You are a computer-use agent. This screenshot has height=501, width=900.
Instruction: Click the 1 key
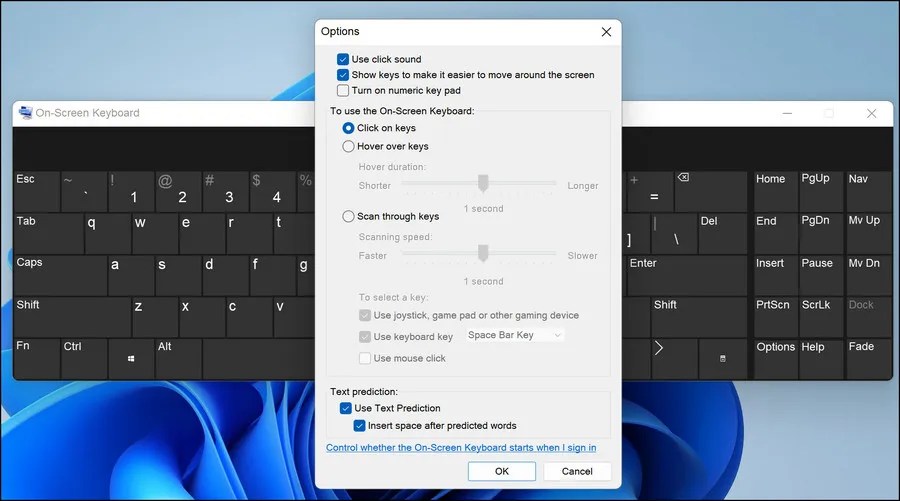pyautogui.click(x=131, y=191)
